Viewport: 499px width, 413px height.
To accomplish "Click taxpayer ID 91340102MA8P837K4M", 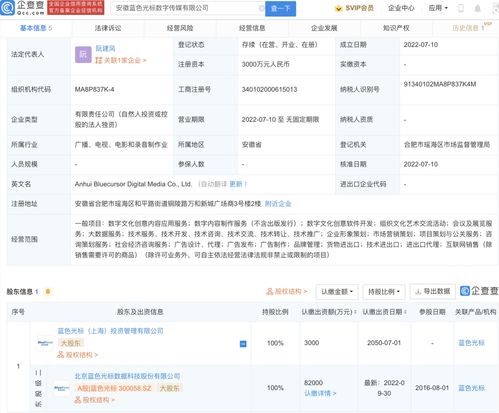I will pos(440,84).
